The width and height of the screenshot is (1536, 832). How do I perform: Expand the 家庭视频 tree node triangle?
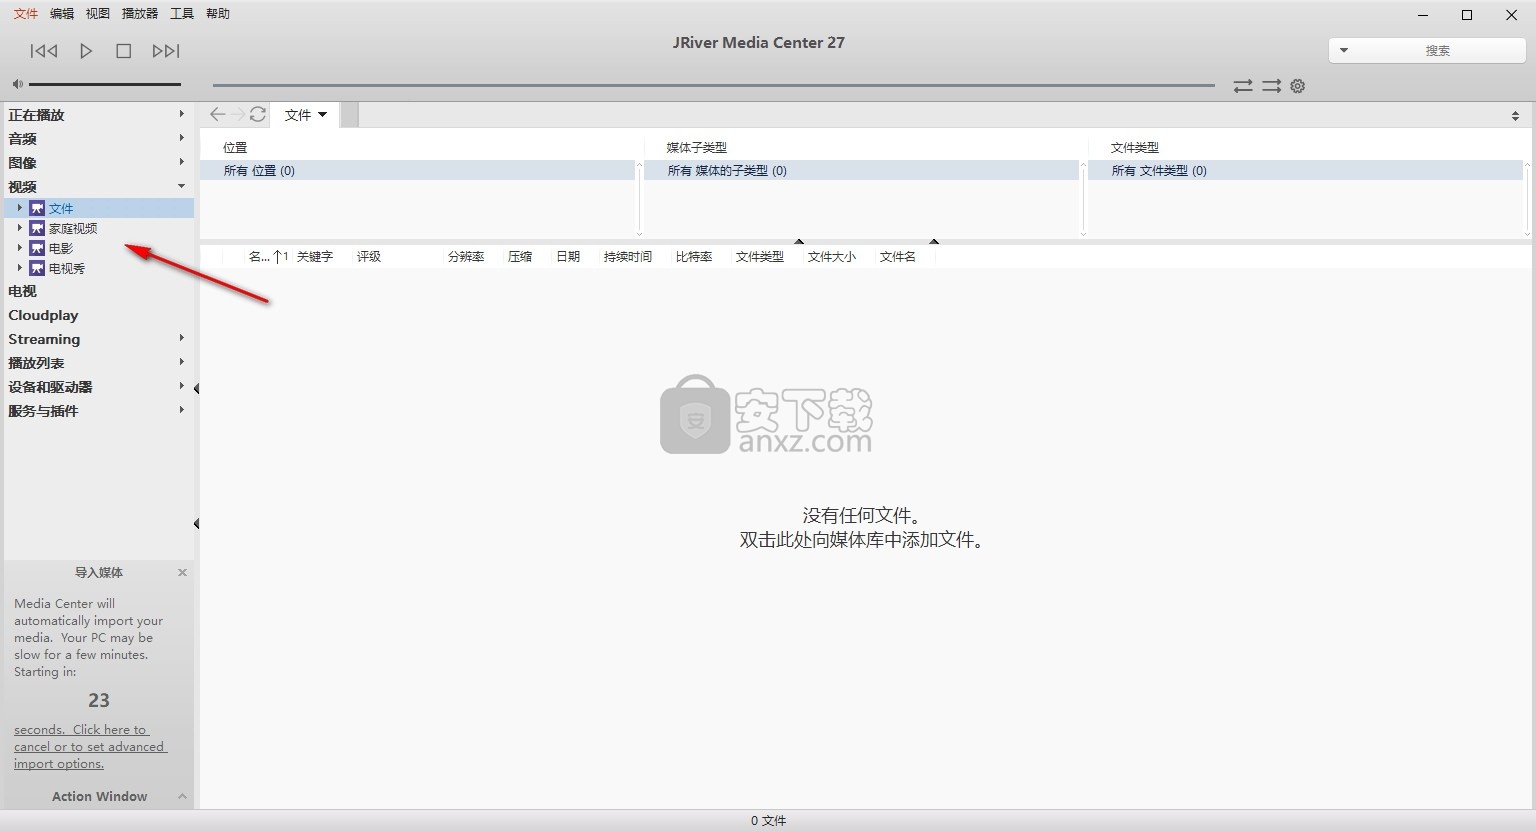(19, 228)
